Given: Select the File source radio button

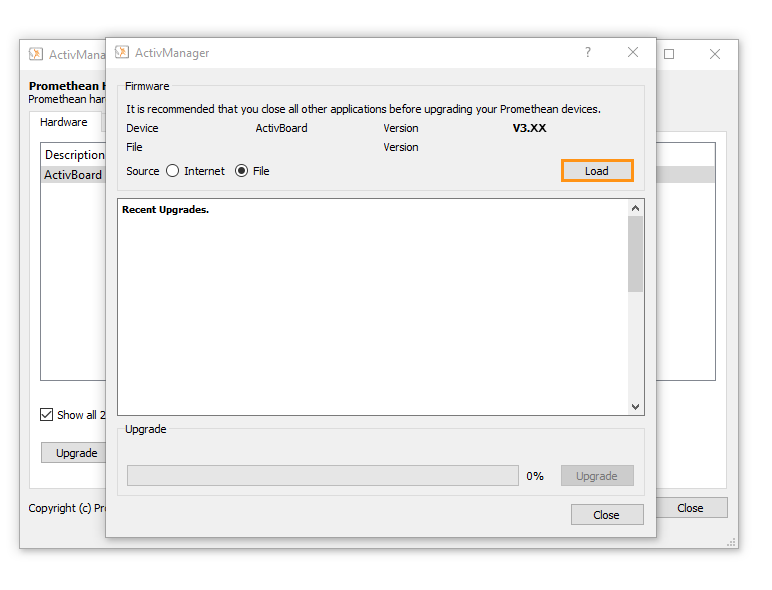Looking at the screenshot, I should coord(242,171).
